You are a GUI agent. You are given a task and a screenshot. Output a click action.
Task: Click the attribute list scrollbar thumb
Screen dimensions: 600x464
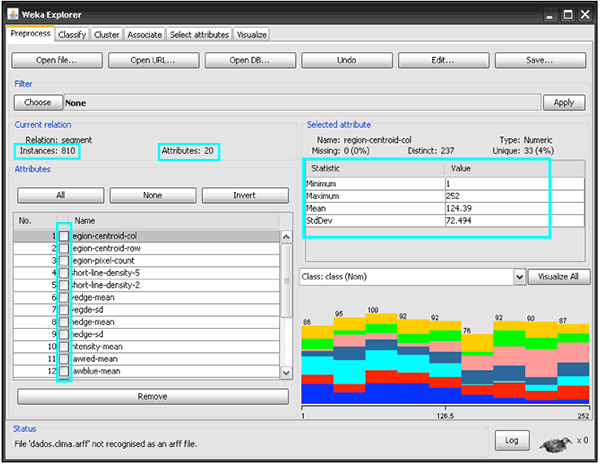(x=286, y=281)
